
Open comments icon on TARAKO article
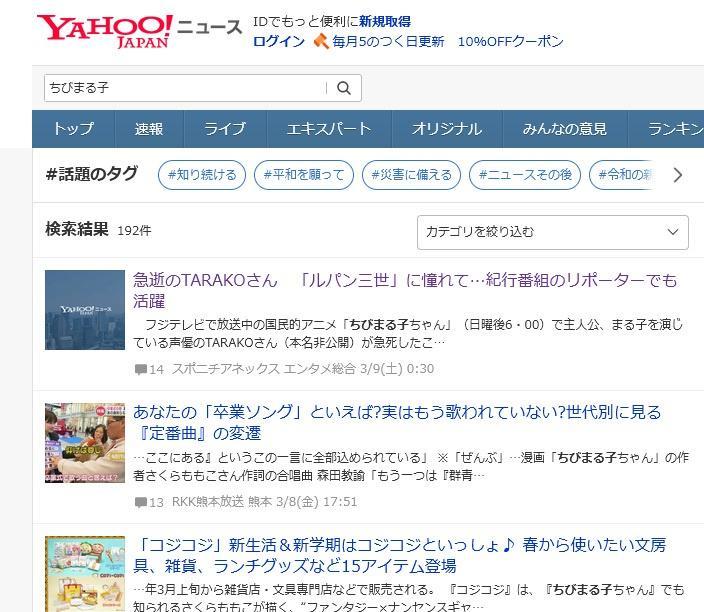click(x=141, y=369)
